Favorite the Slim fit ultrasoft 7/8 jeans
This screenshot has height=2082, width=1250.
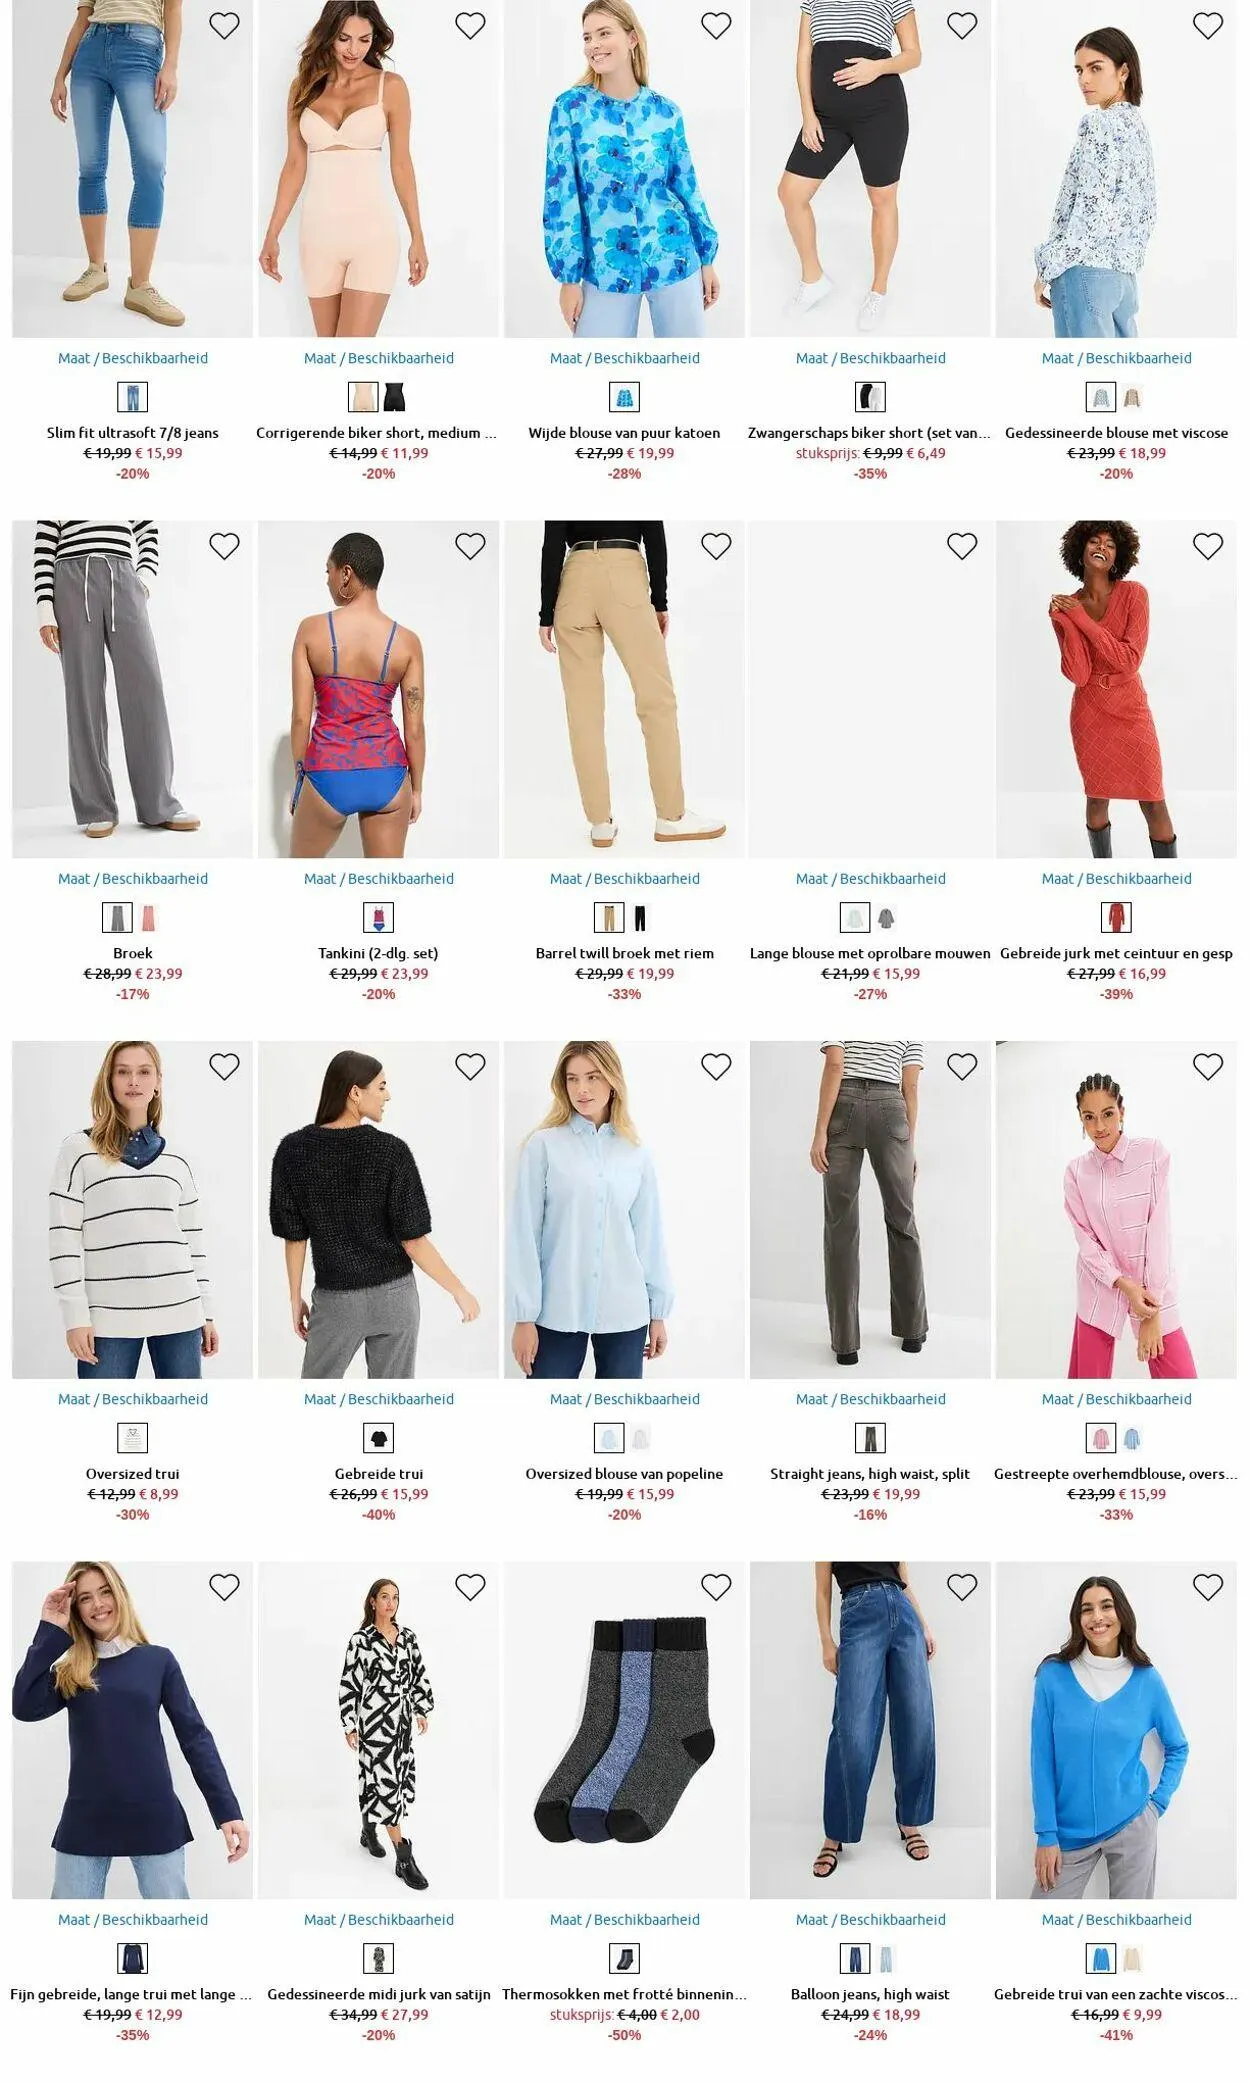tap(224, 26)
